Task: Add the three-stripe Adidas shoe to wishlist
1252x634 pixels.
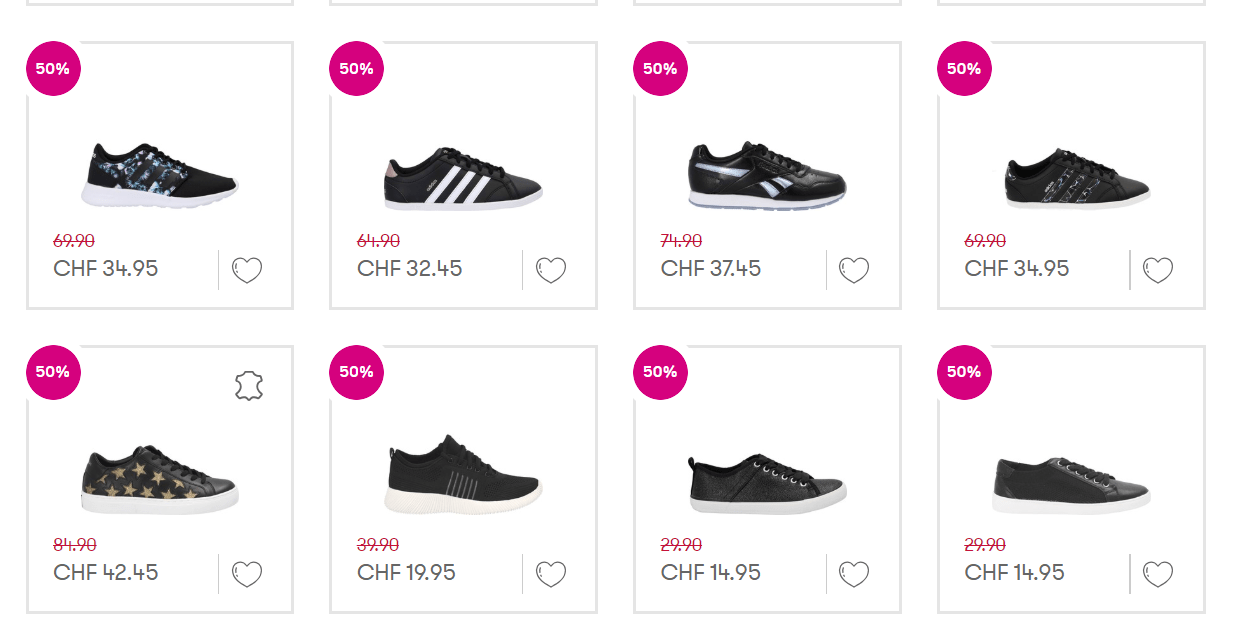Action: pyautogui.click(x=551, y=270)
